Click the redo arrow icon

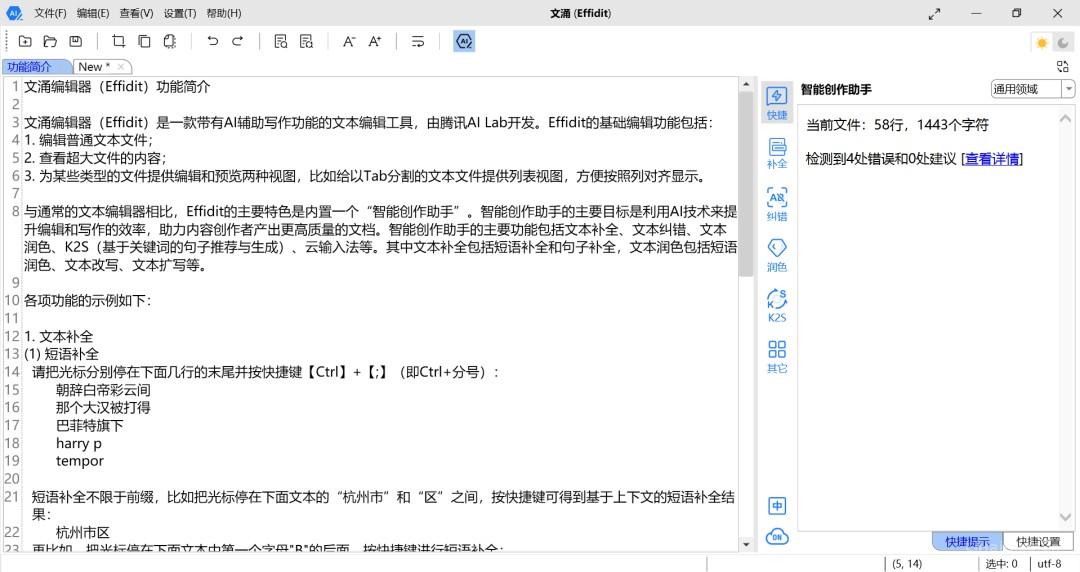click(x=238, y=41)
